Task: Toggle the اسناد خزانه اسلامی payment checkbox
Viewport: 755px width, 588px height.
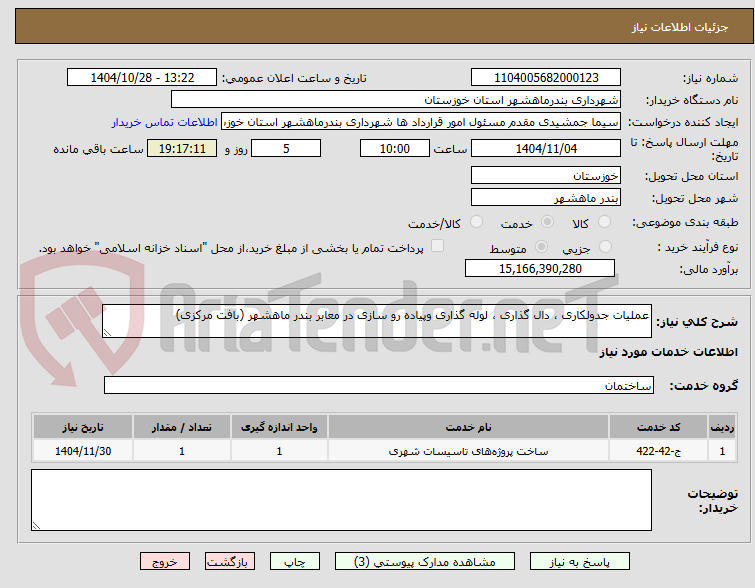Action: (x=437, y=246)
